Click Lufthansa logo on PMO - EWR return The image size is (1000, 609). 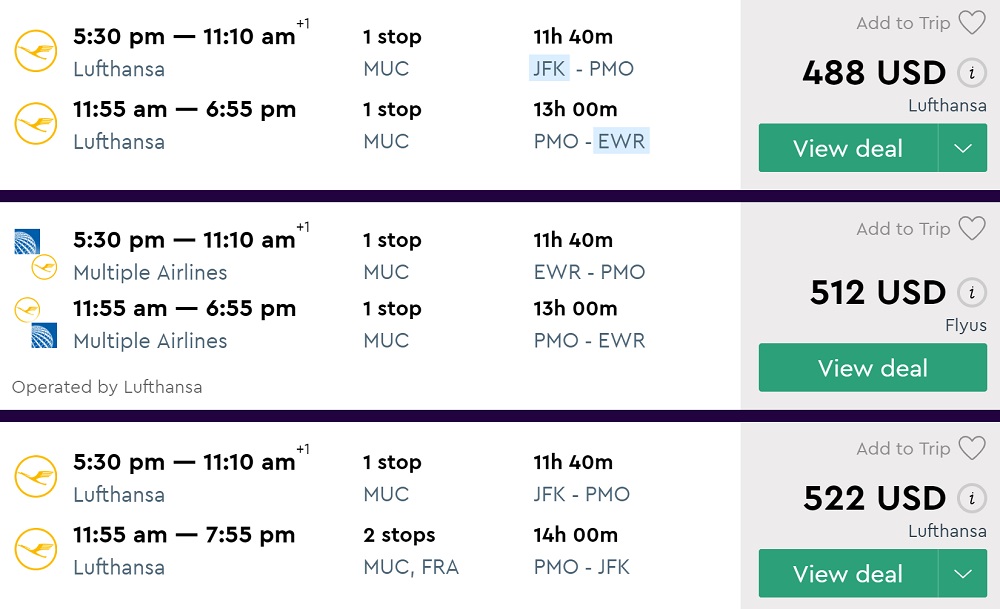pos(36,125)
